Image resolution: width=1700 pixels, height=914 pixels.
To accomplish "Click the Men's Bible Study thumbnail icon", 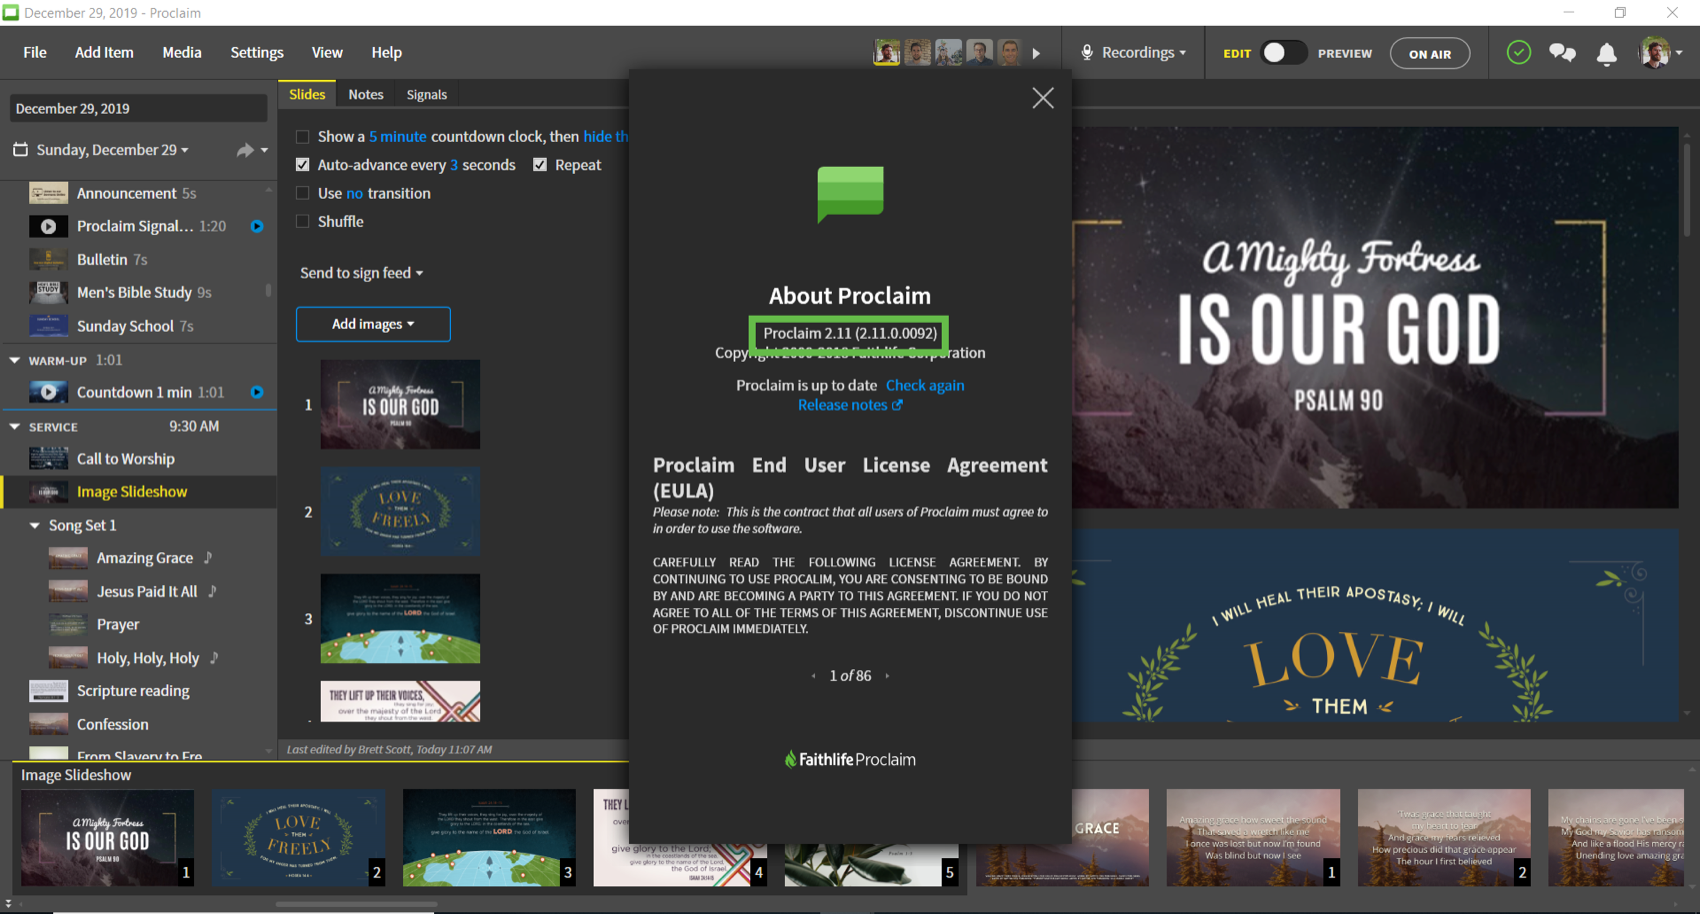I will [x=48, y=292].
